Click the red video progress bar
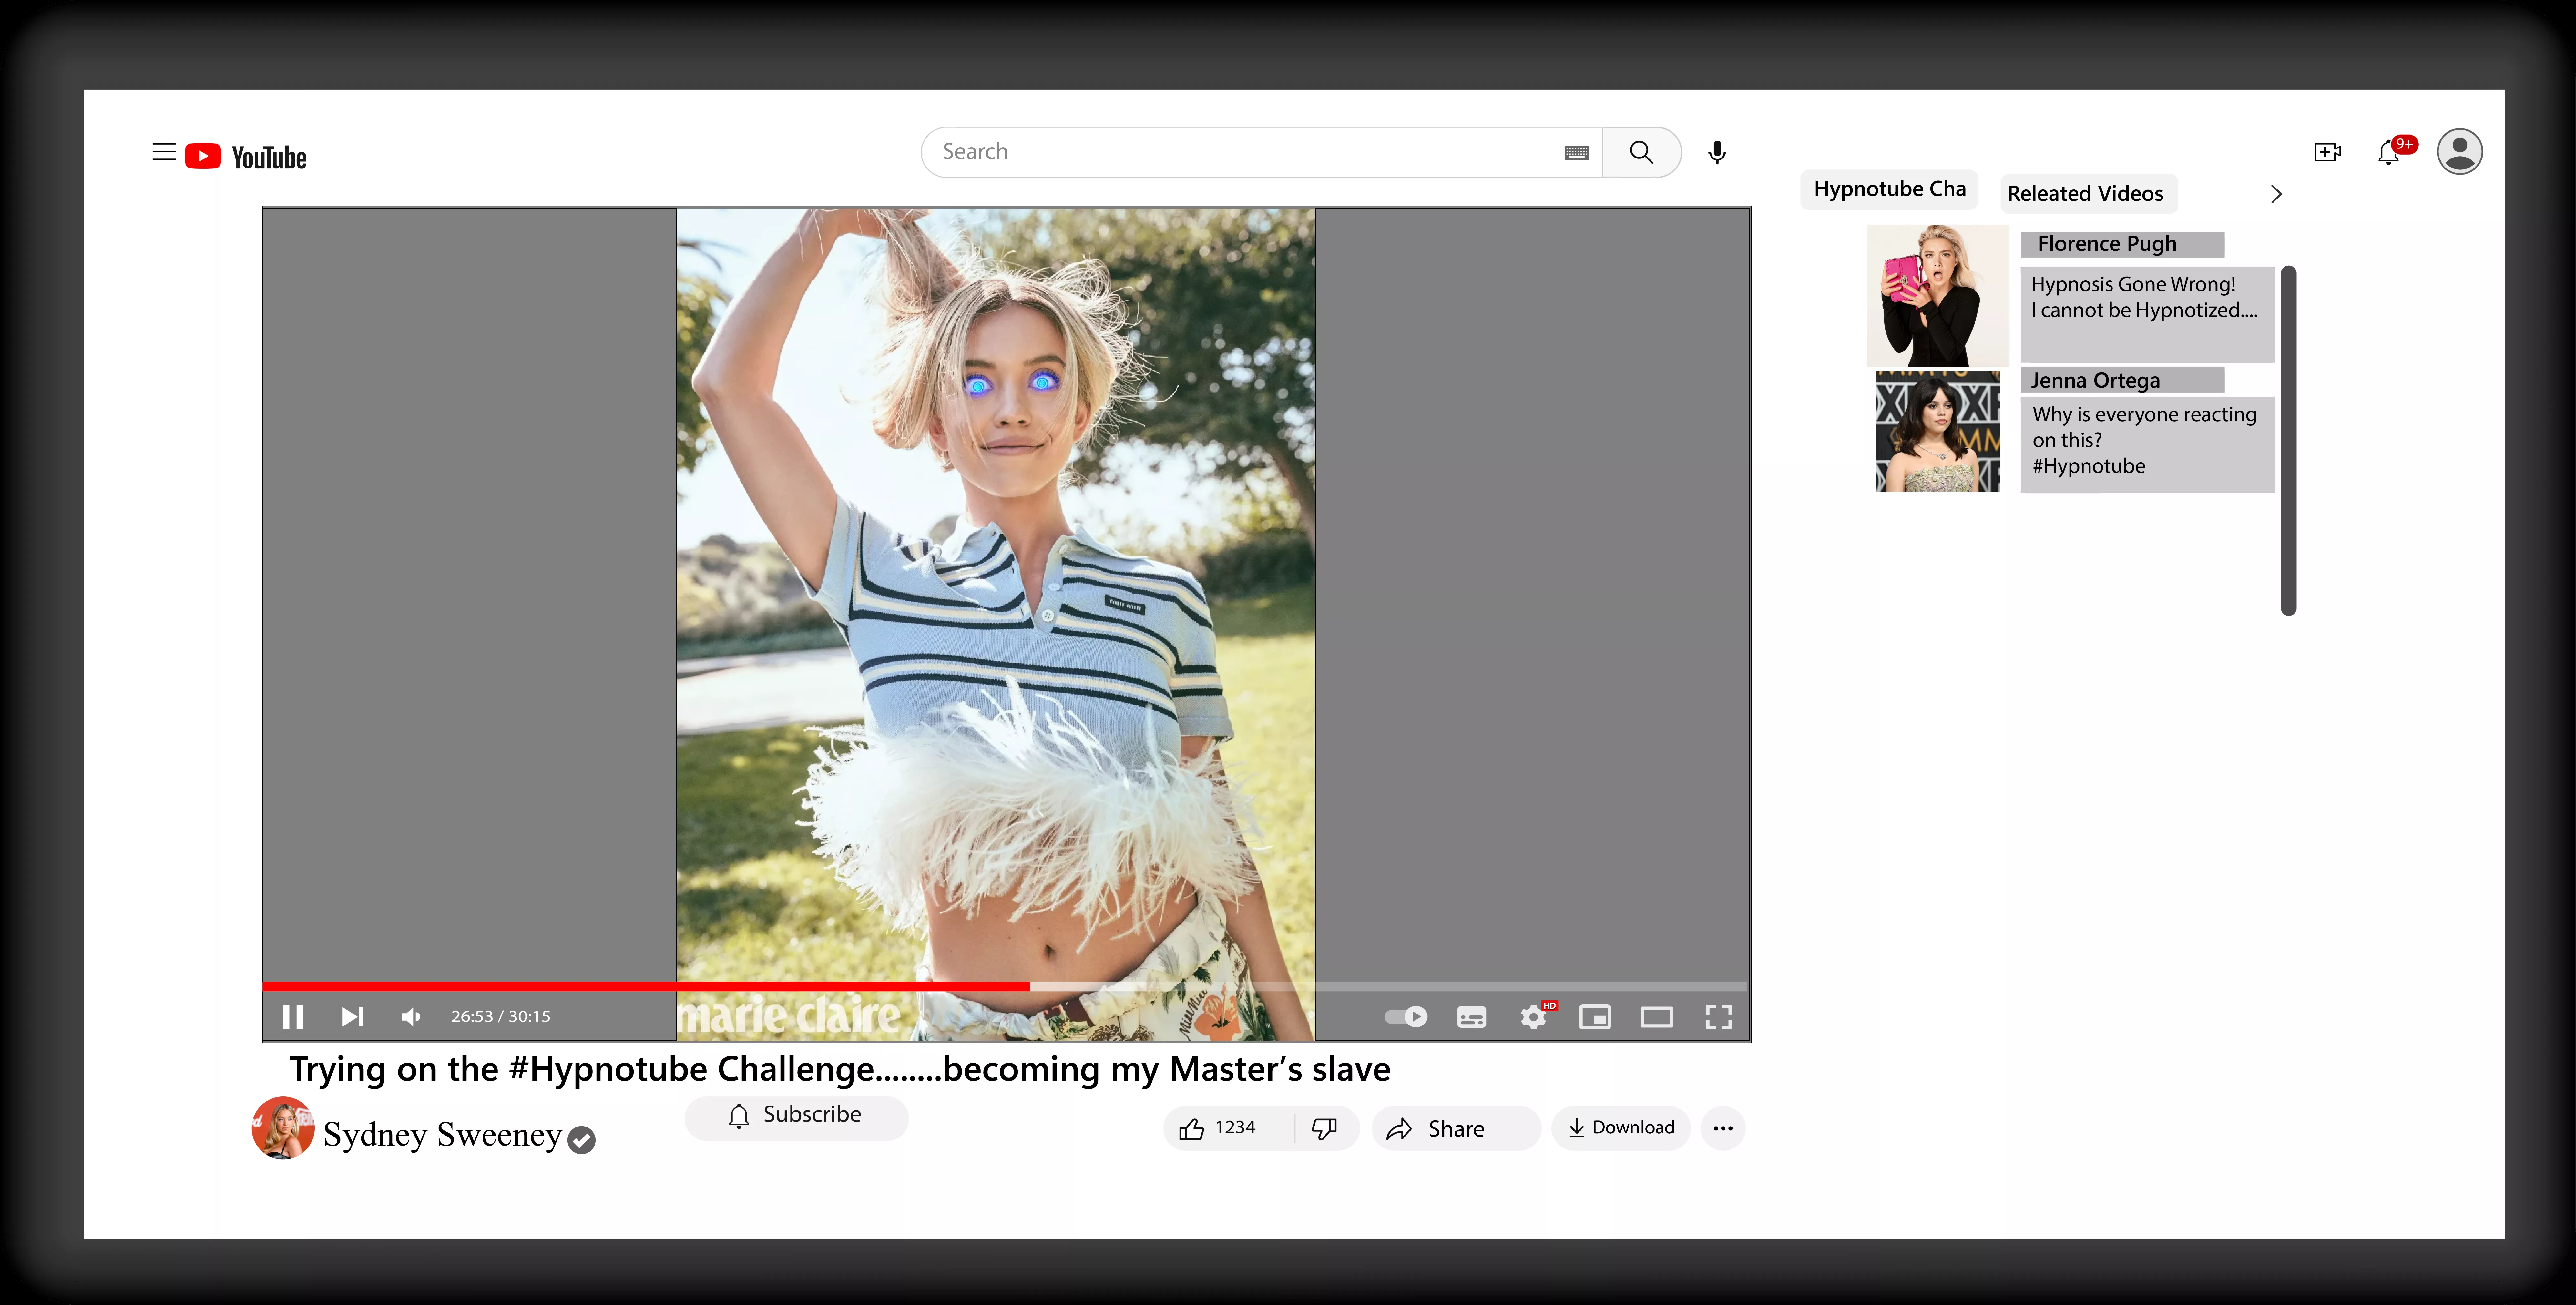The image size is (2576, 1305). coord(646,986)
